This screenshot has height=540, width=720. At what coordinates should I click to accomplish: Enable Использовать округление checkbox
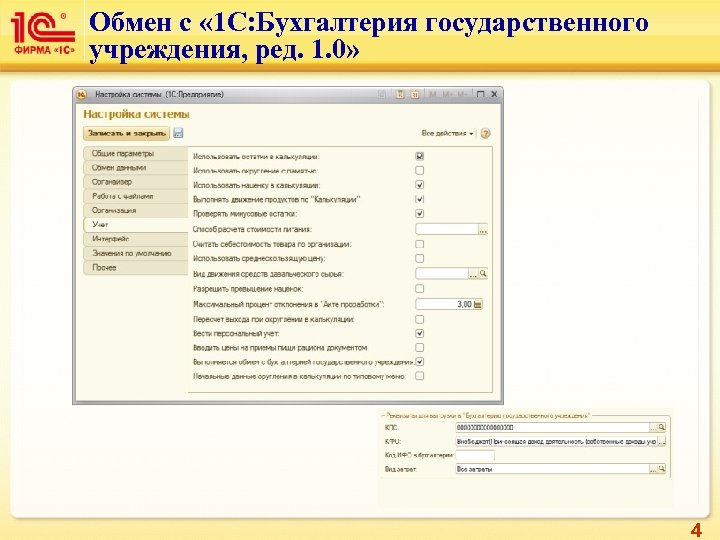click(420, 170)
